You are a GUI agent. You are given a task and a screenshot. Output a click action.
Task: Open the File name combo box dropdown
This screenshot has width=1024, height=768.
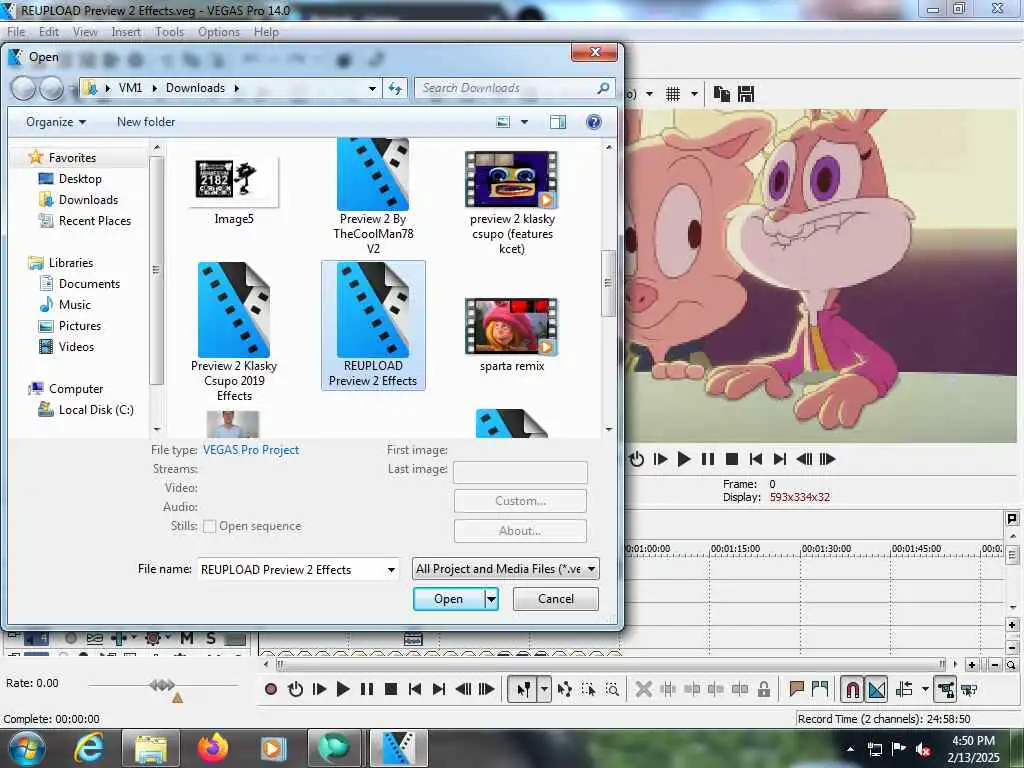pyautogui.click(x=391, y=569)
